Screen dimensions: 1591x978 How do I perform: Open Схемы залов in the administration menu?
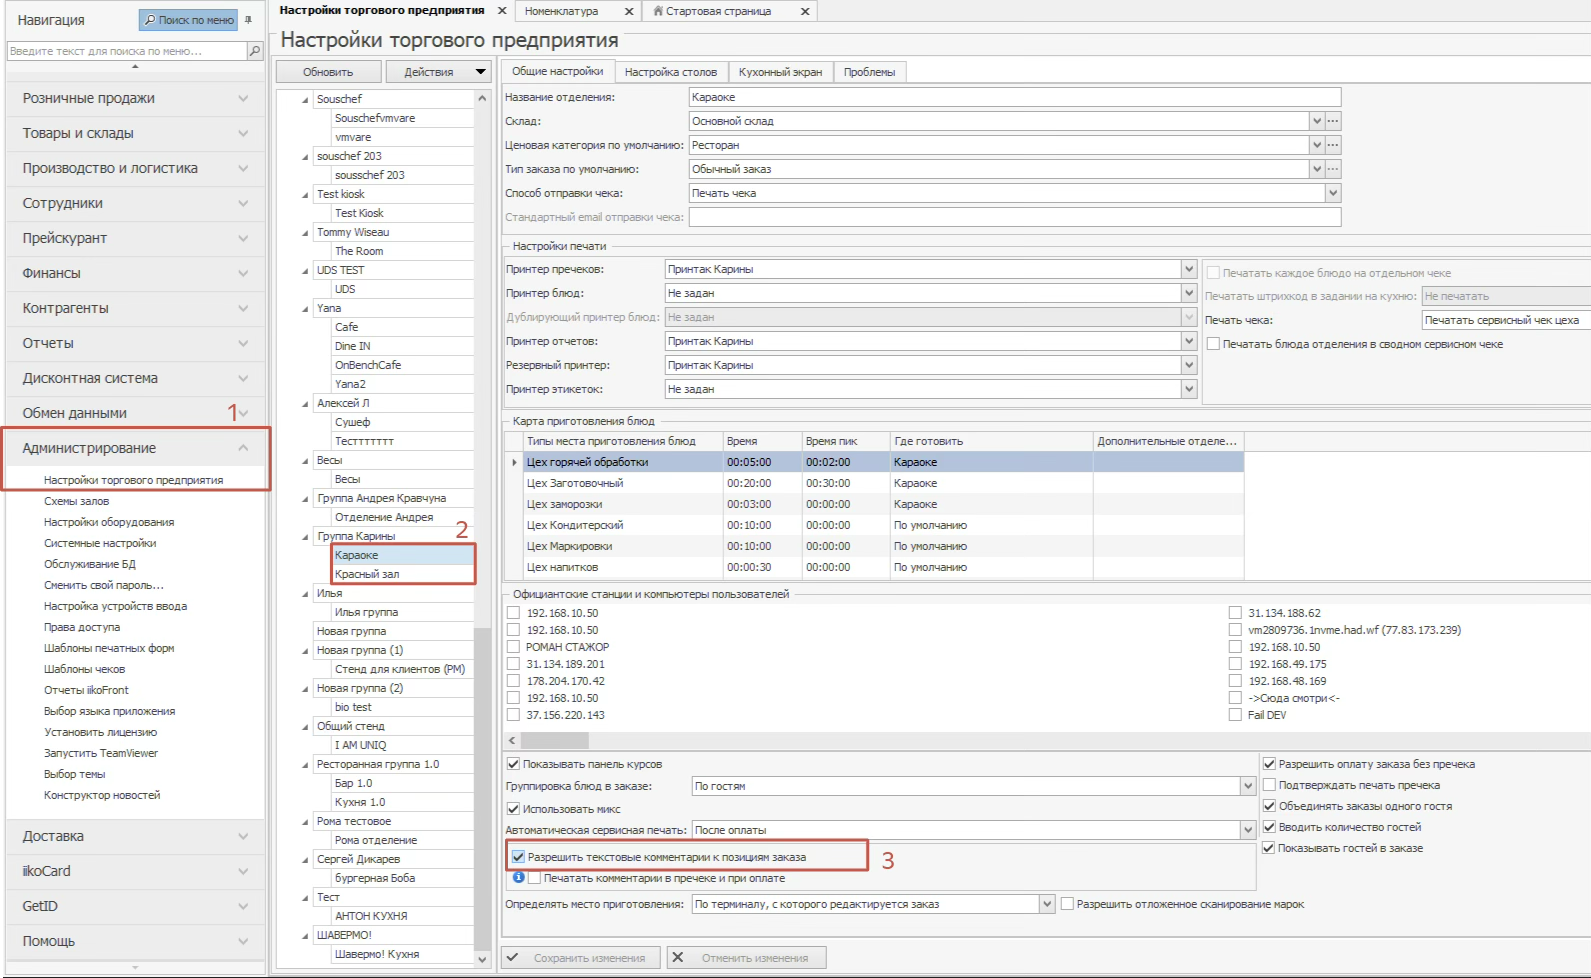tap(76, 501)
